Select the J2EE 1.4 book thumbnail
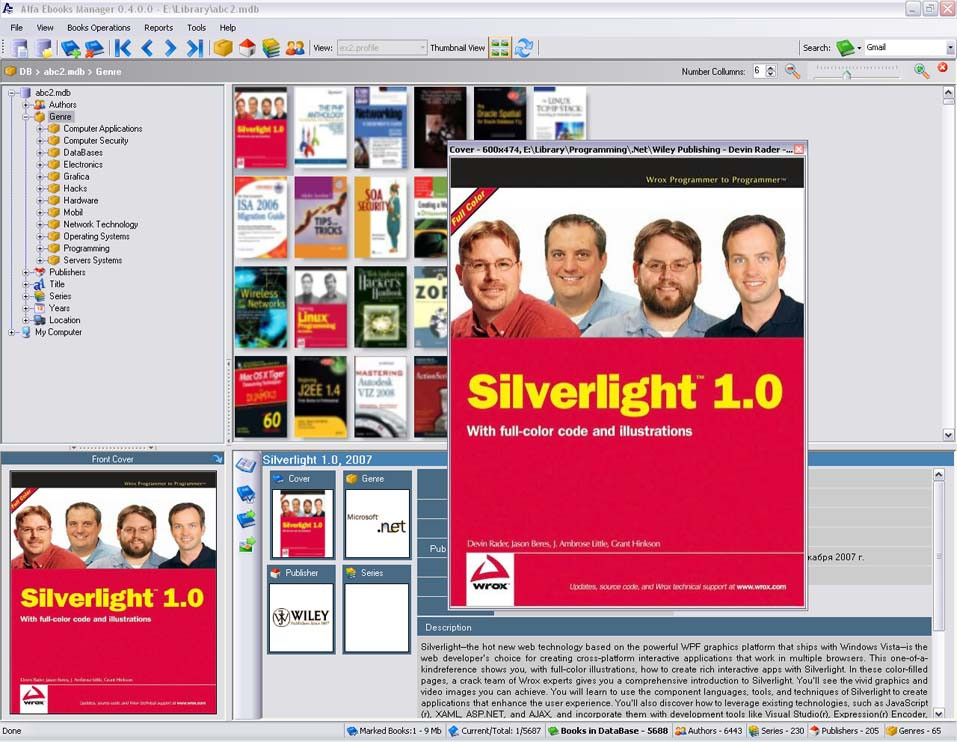957x742 pixels. (x=320, y=397)
